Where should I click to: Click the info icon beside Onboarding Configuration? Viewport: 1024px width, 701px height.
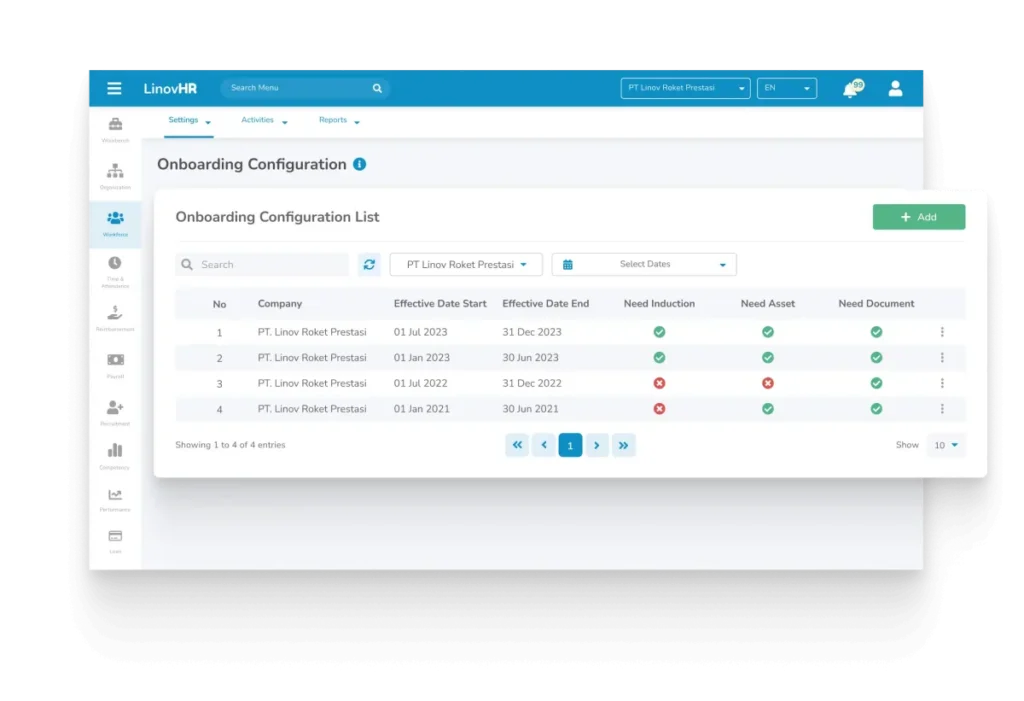coord(359,165)
